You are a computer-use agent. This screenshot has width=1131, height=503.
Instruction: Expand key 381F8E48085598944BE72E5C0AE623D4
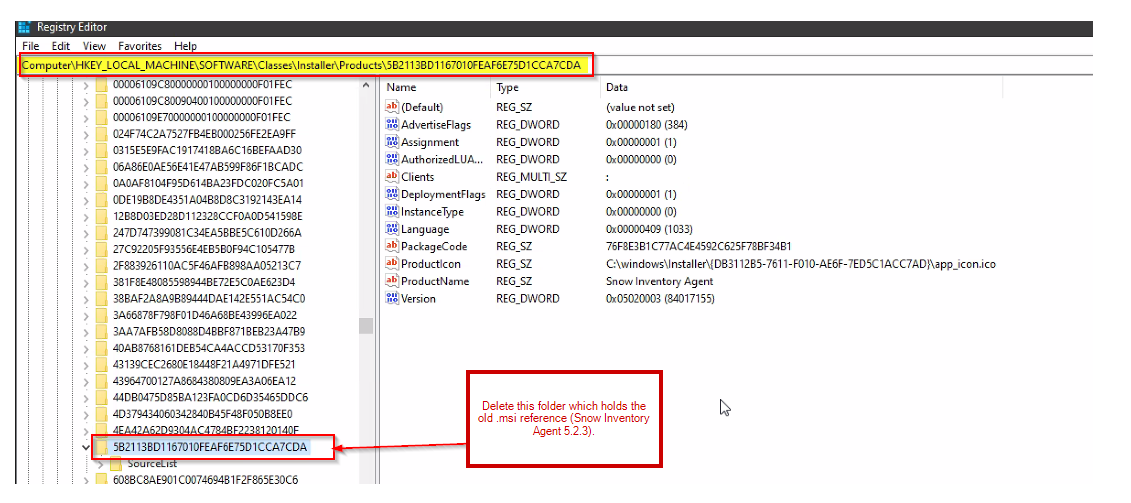coord(86,282)
